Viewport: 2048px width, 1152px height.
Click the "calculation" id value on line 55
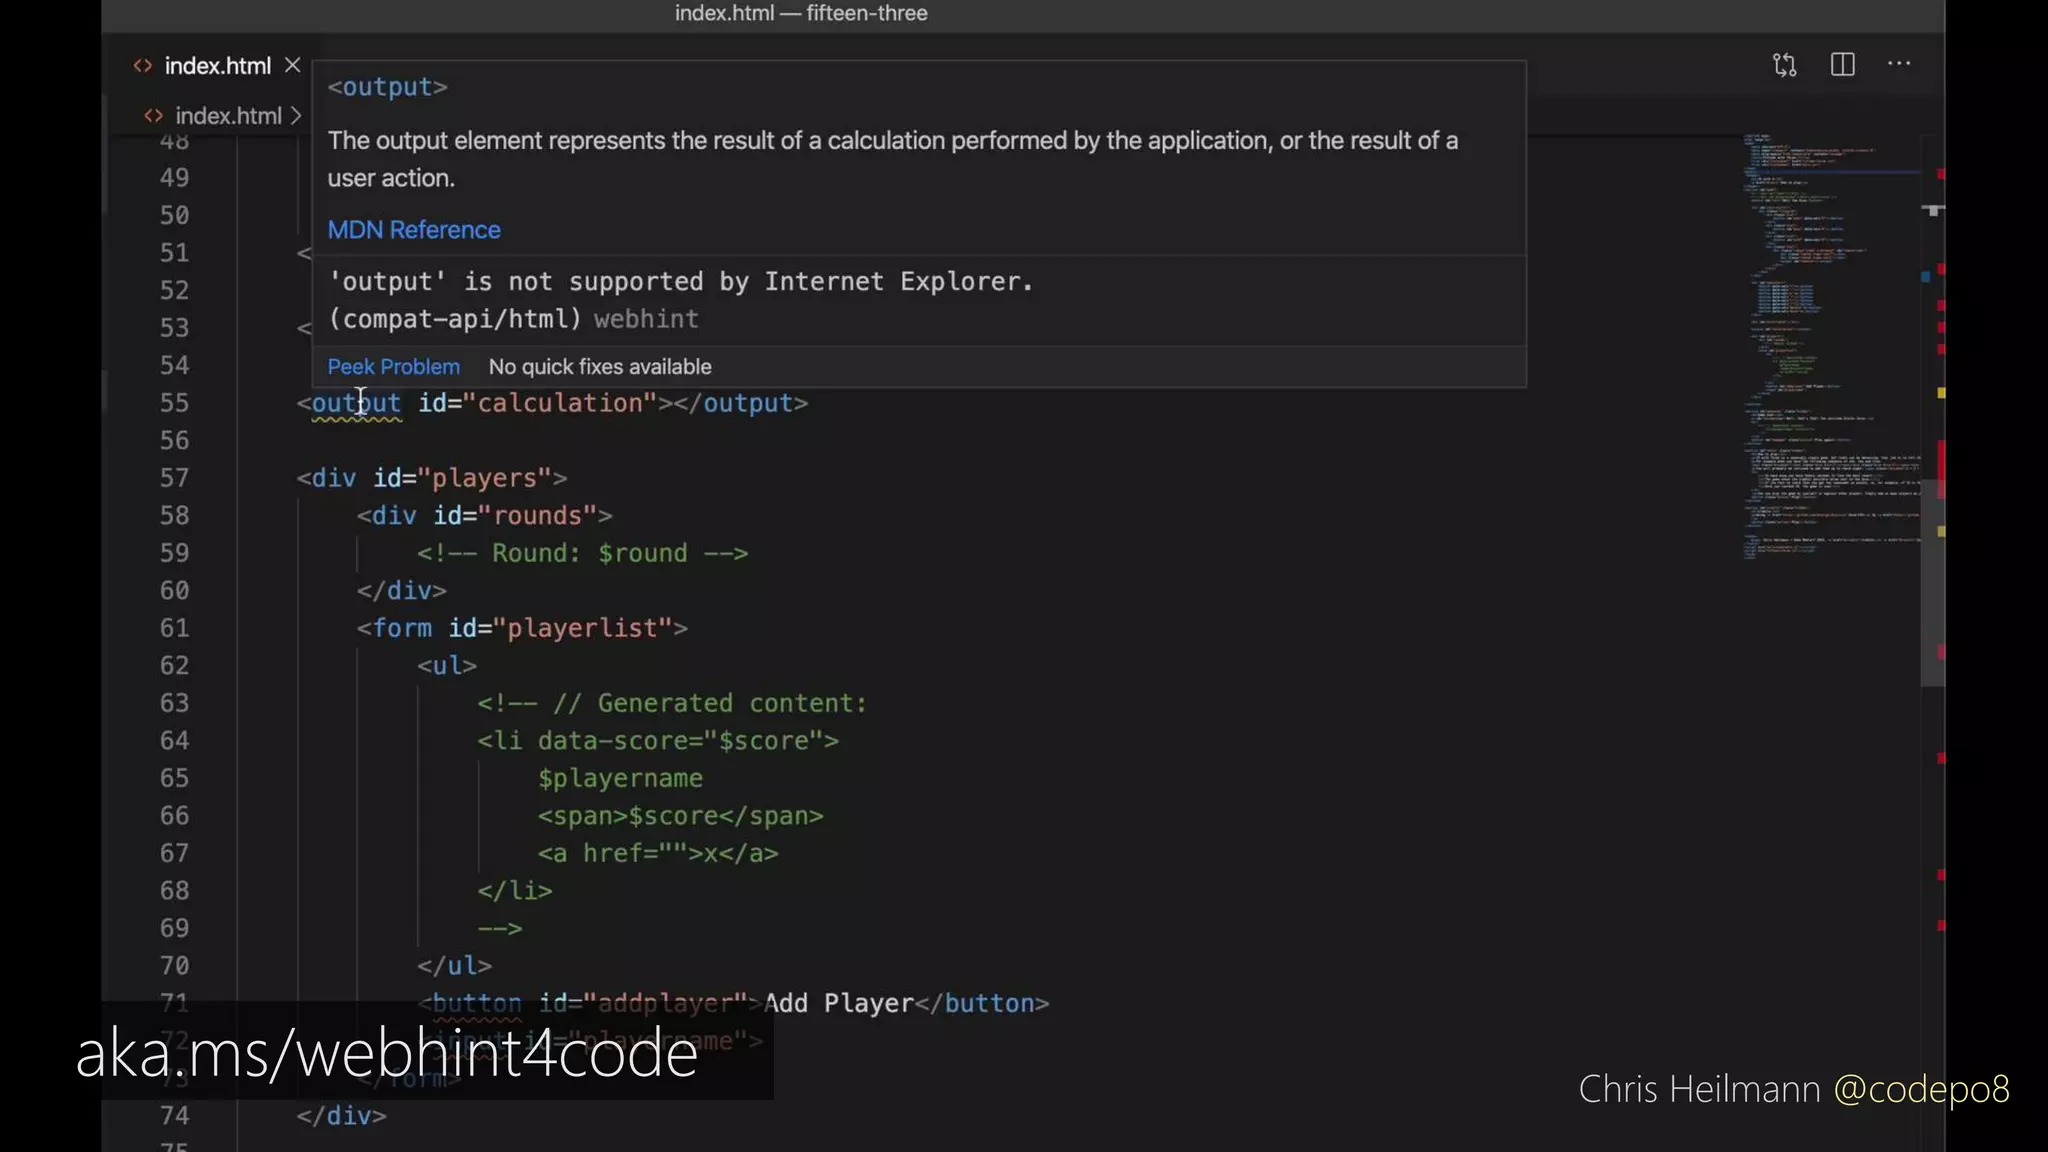point(560,403)
